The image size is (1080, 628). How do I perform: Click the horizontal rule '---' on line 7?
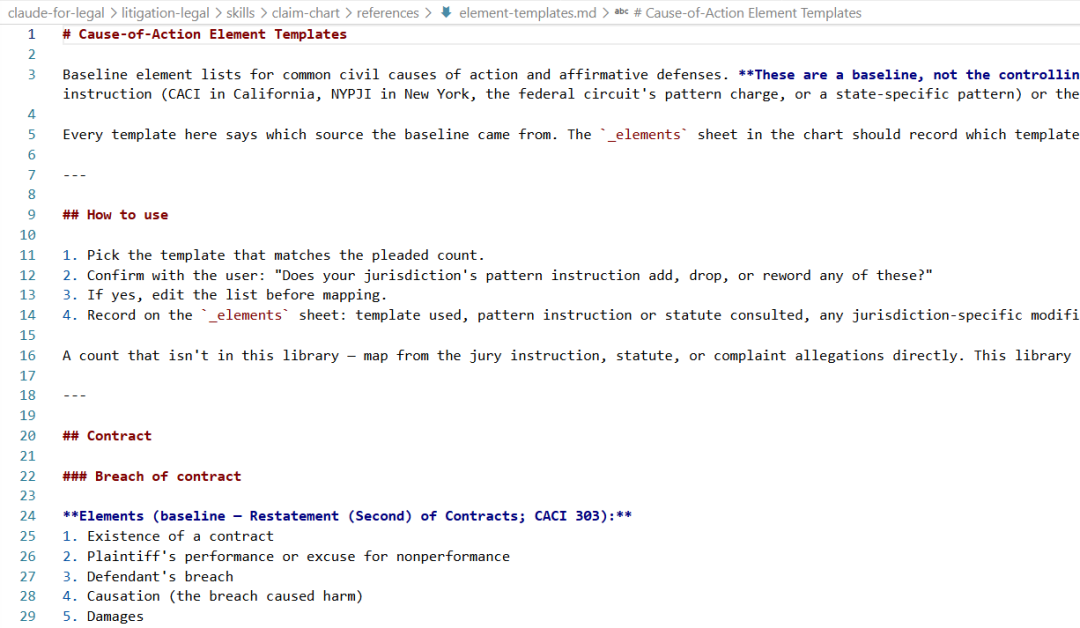(x=74, y=175)
